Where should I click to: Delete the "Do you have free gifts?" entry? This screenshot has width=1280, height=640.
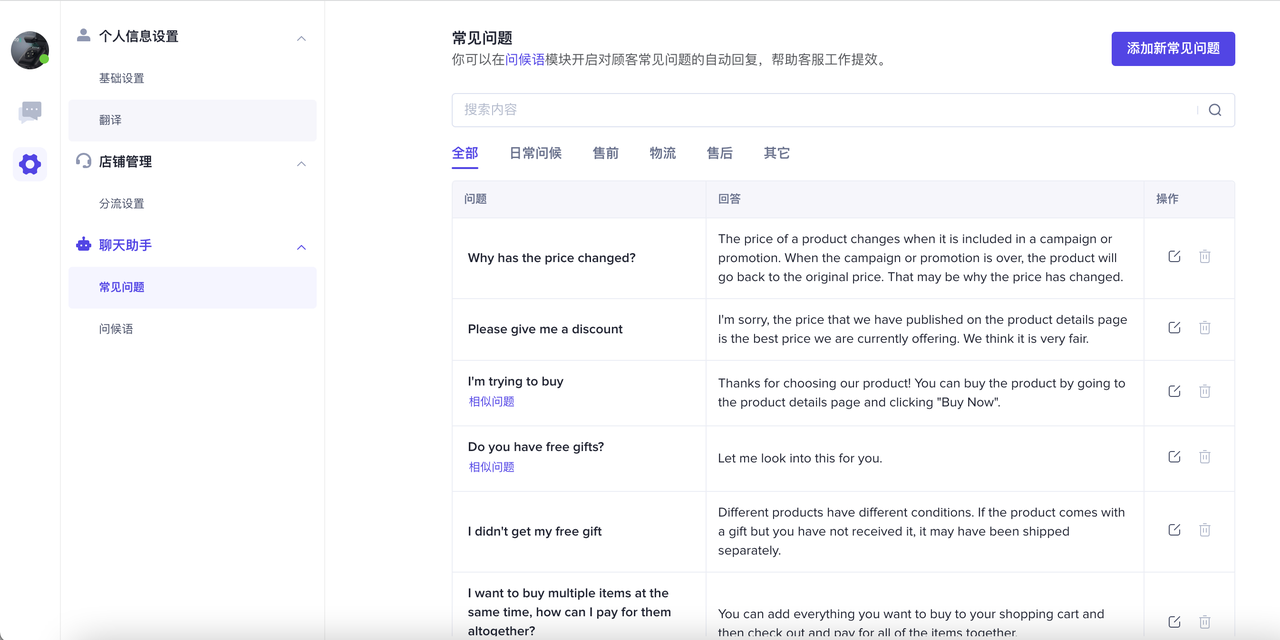[1205, 457]
